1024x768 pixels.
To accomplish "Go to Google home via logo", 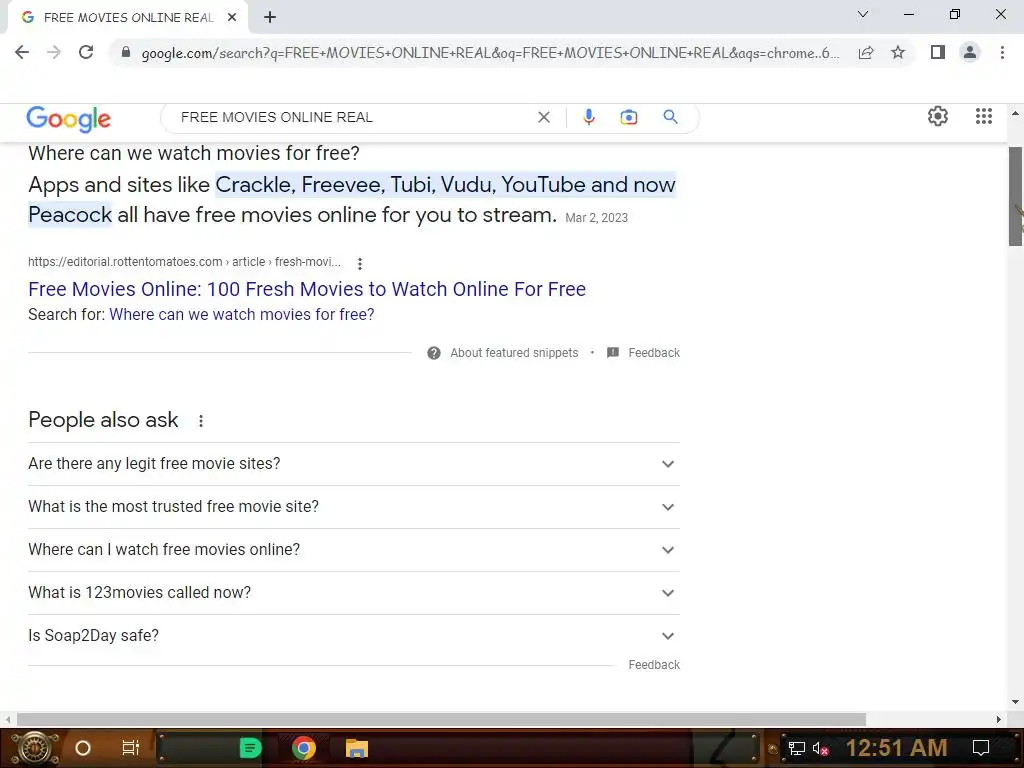I will click(x=69, y=119).
